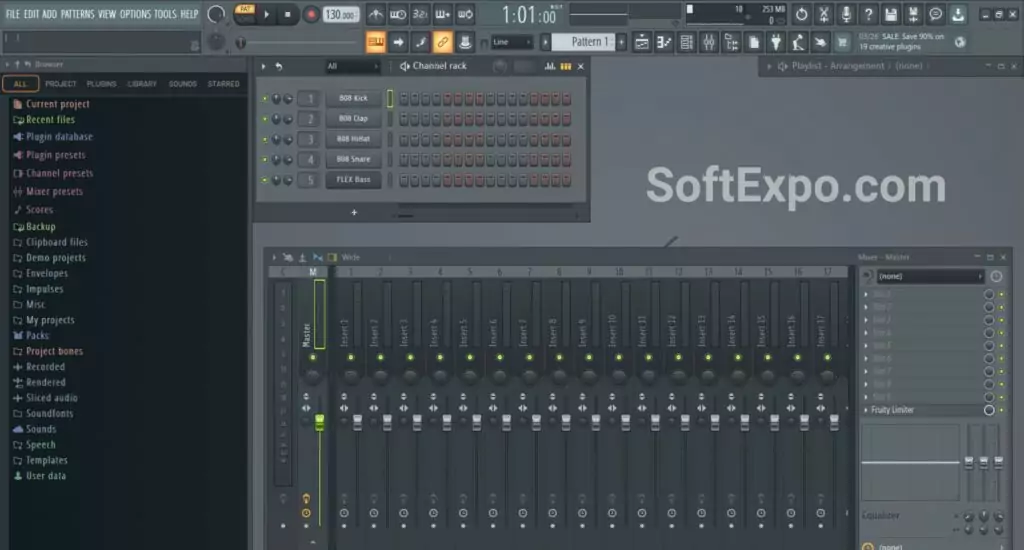Adjust the Master mixer fader
This screenshot has height=550, width=1024.
click(x=319, y=422)
